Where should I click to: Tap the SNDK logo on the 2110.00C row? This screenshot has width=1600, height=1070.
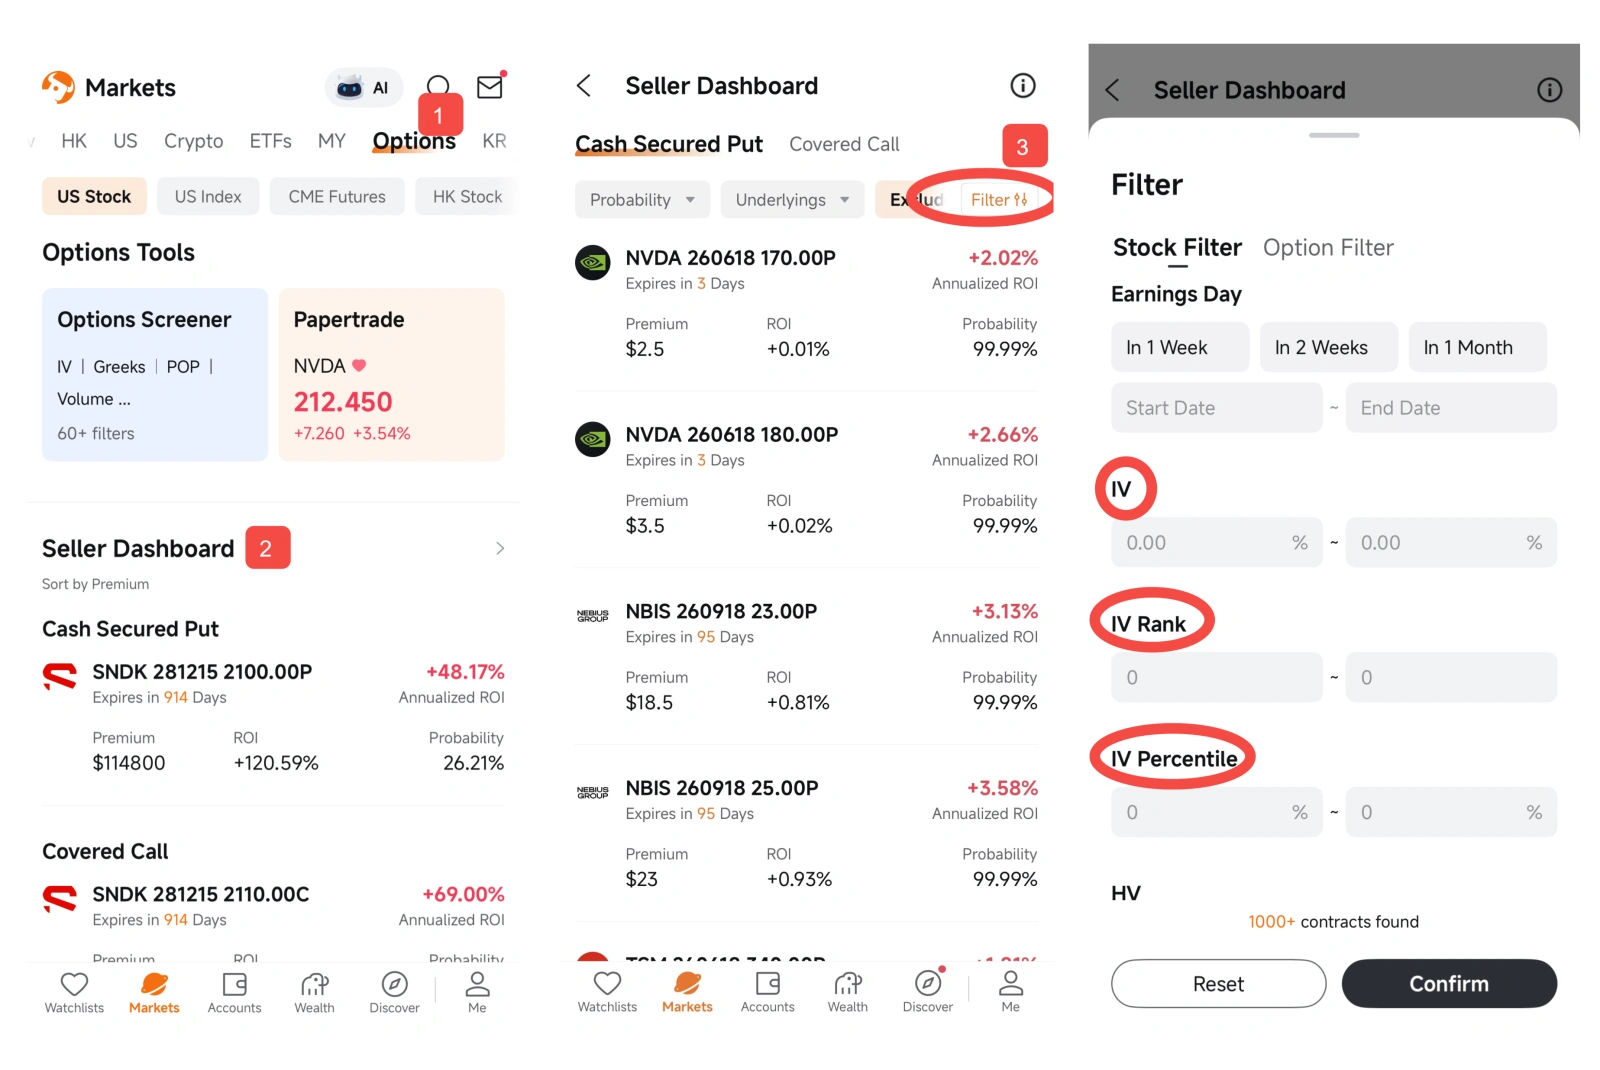[x=60, y=899]
